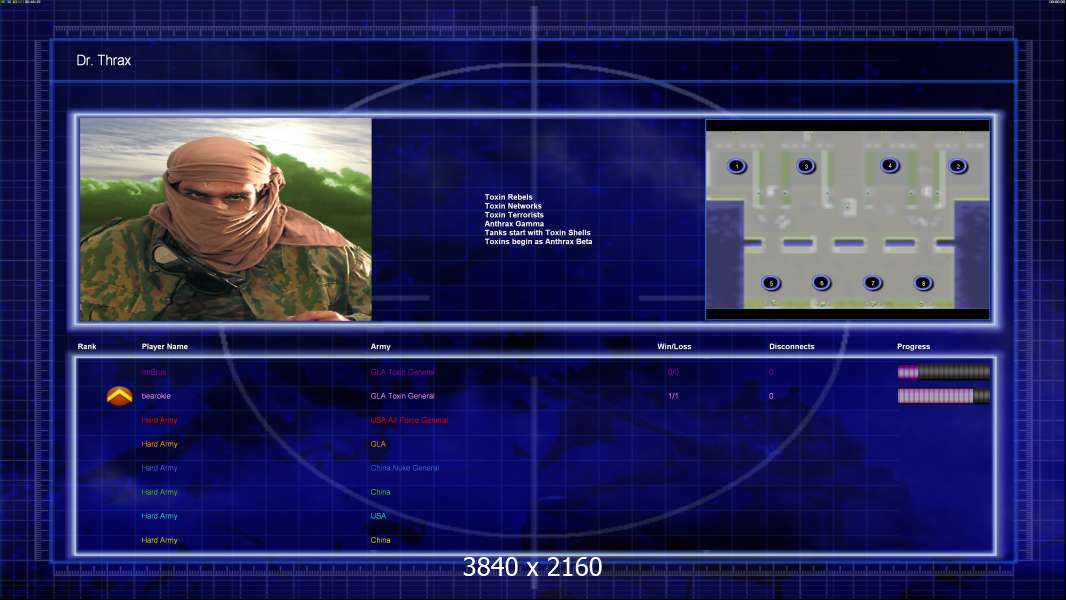Screen dimensions: 1066x600
Task: Select start position 8 on the map
Action: coord(923,283)
